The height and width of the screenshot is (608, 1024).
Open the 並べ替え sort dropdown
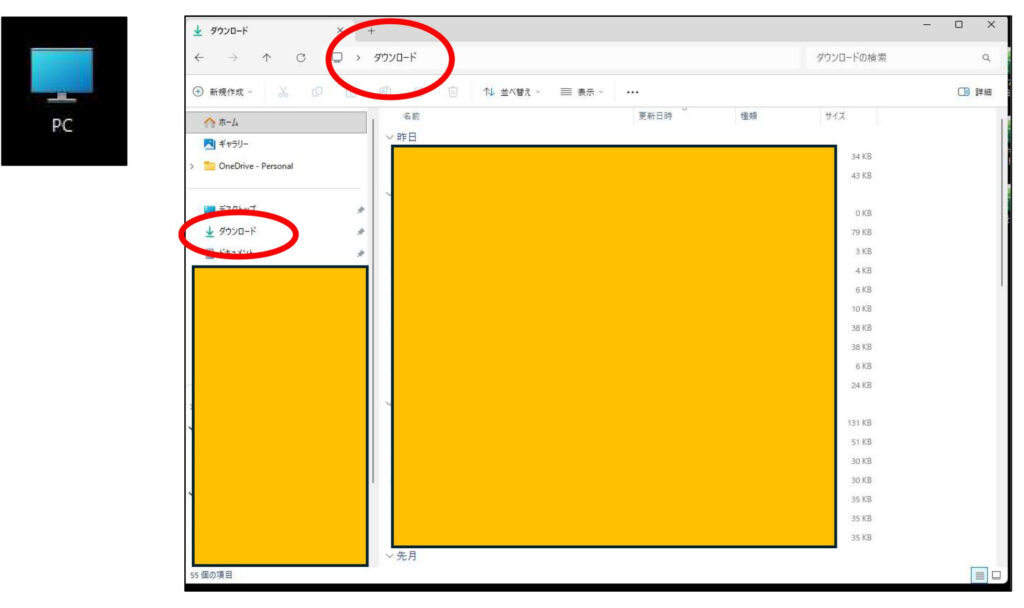(511, 92)
